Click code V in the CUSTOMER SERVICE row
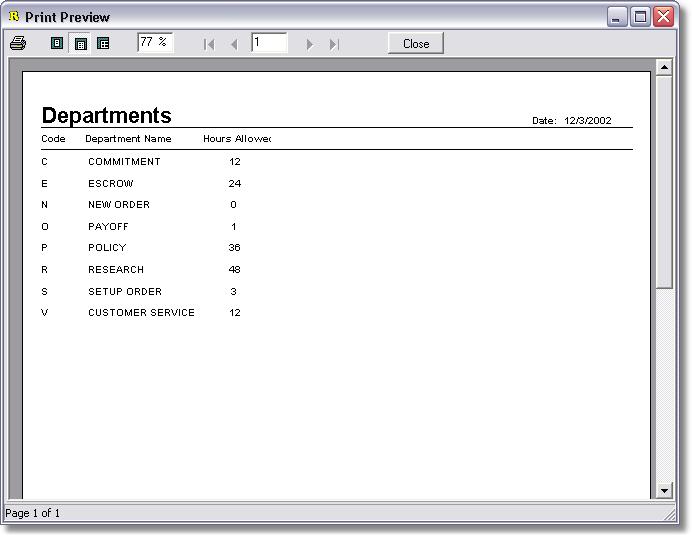Screen dimensions: 692x537 45,313
